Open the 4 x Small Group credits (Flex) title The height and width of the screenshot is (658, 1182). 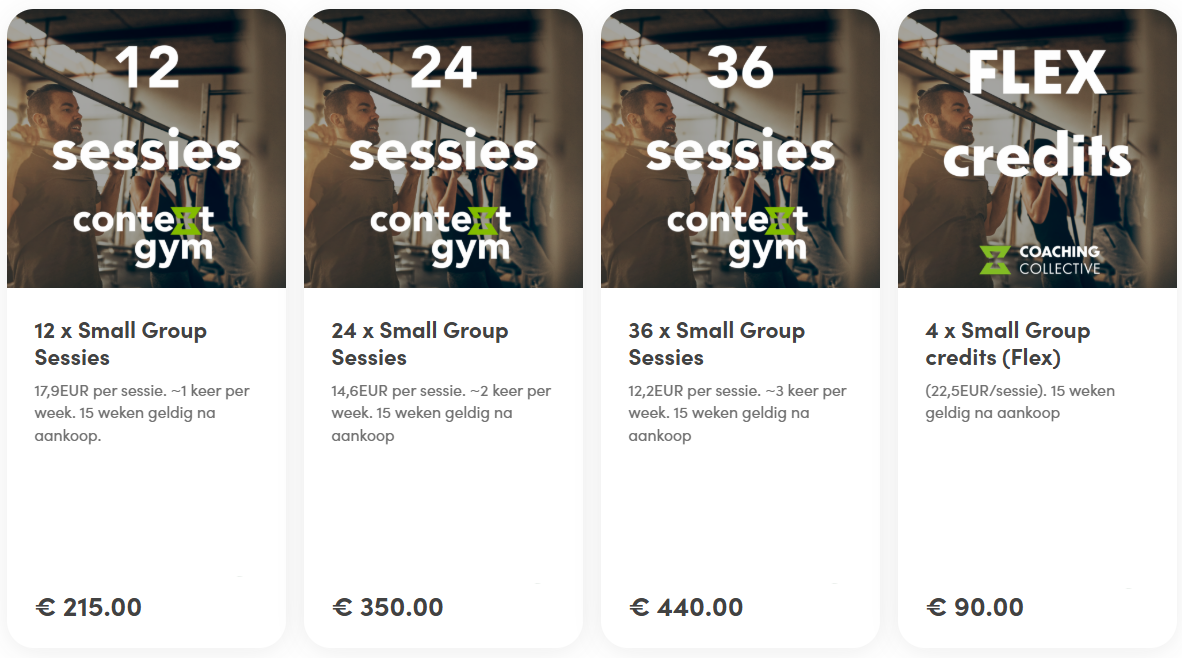1008,344
